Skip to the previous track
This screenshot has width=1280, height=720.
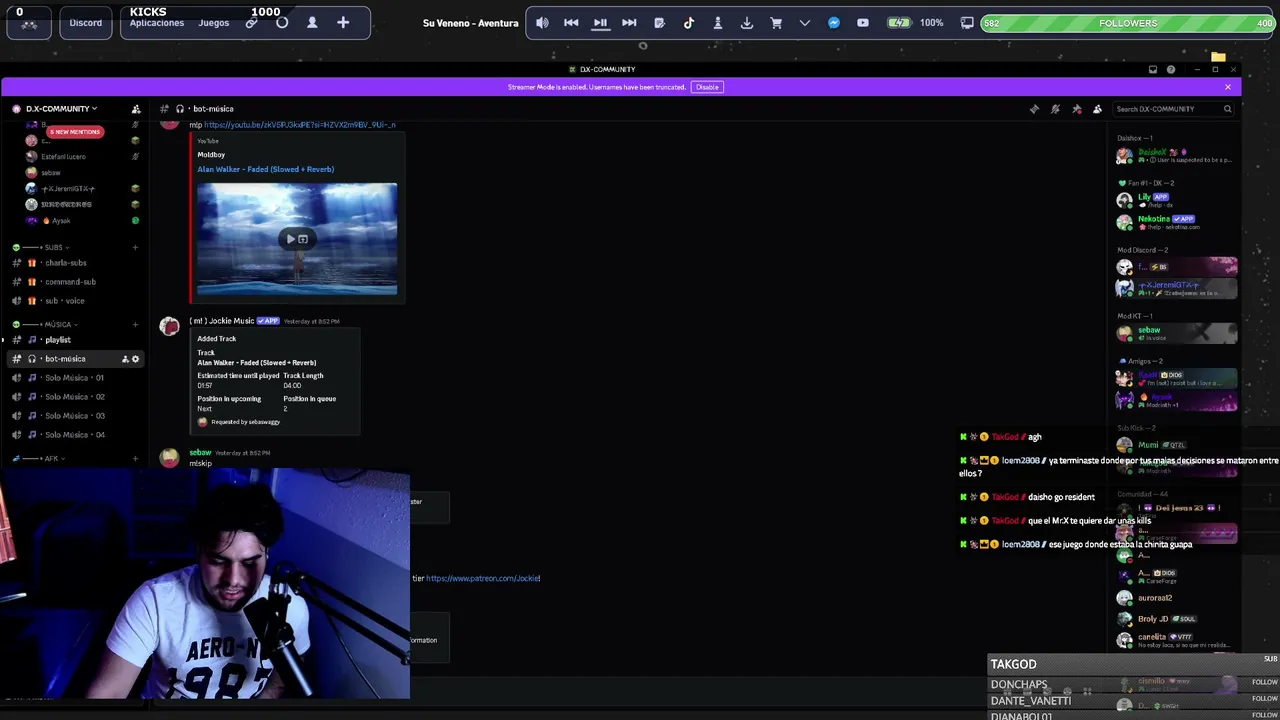[x=571, y=23]
